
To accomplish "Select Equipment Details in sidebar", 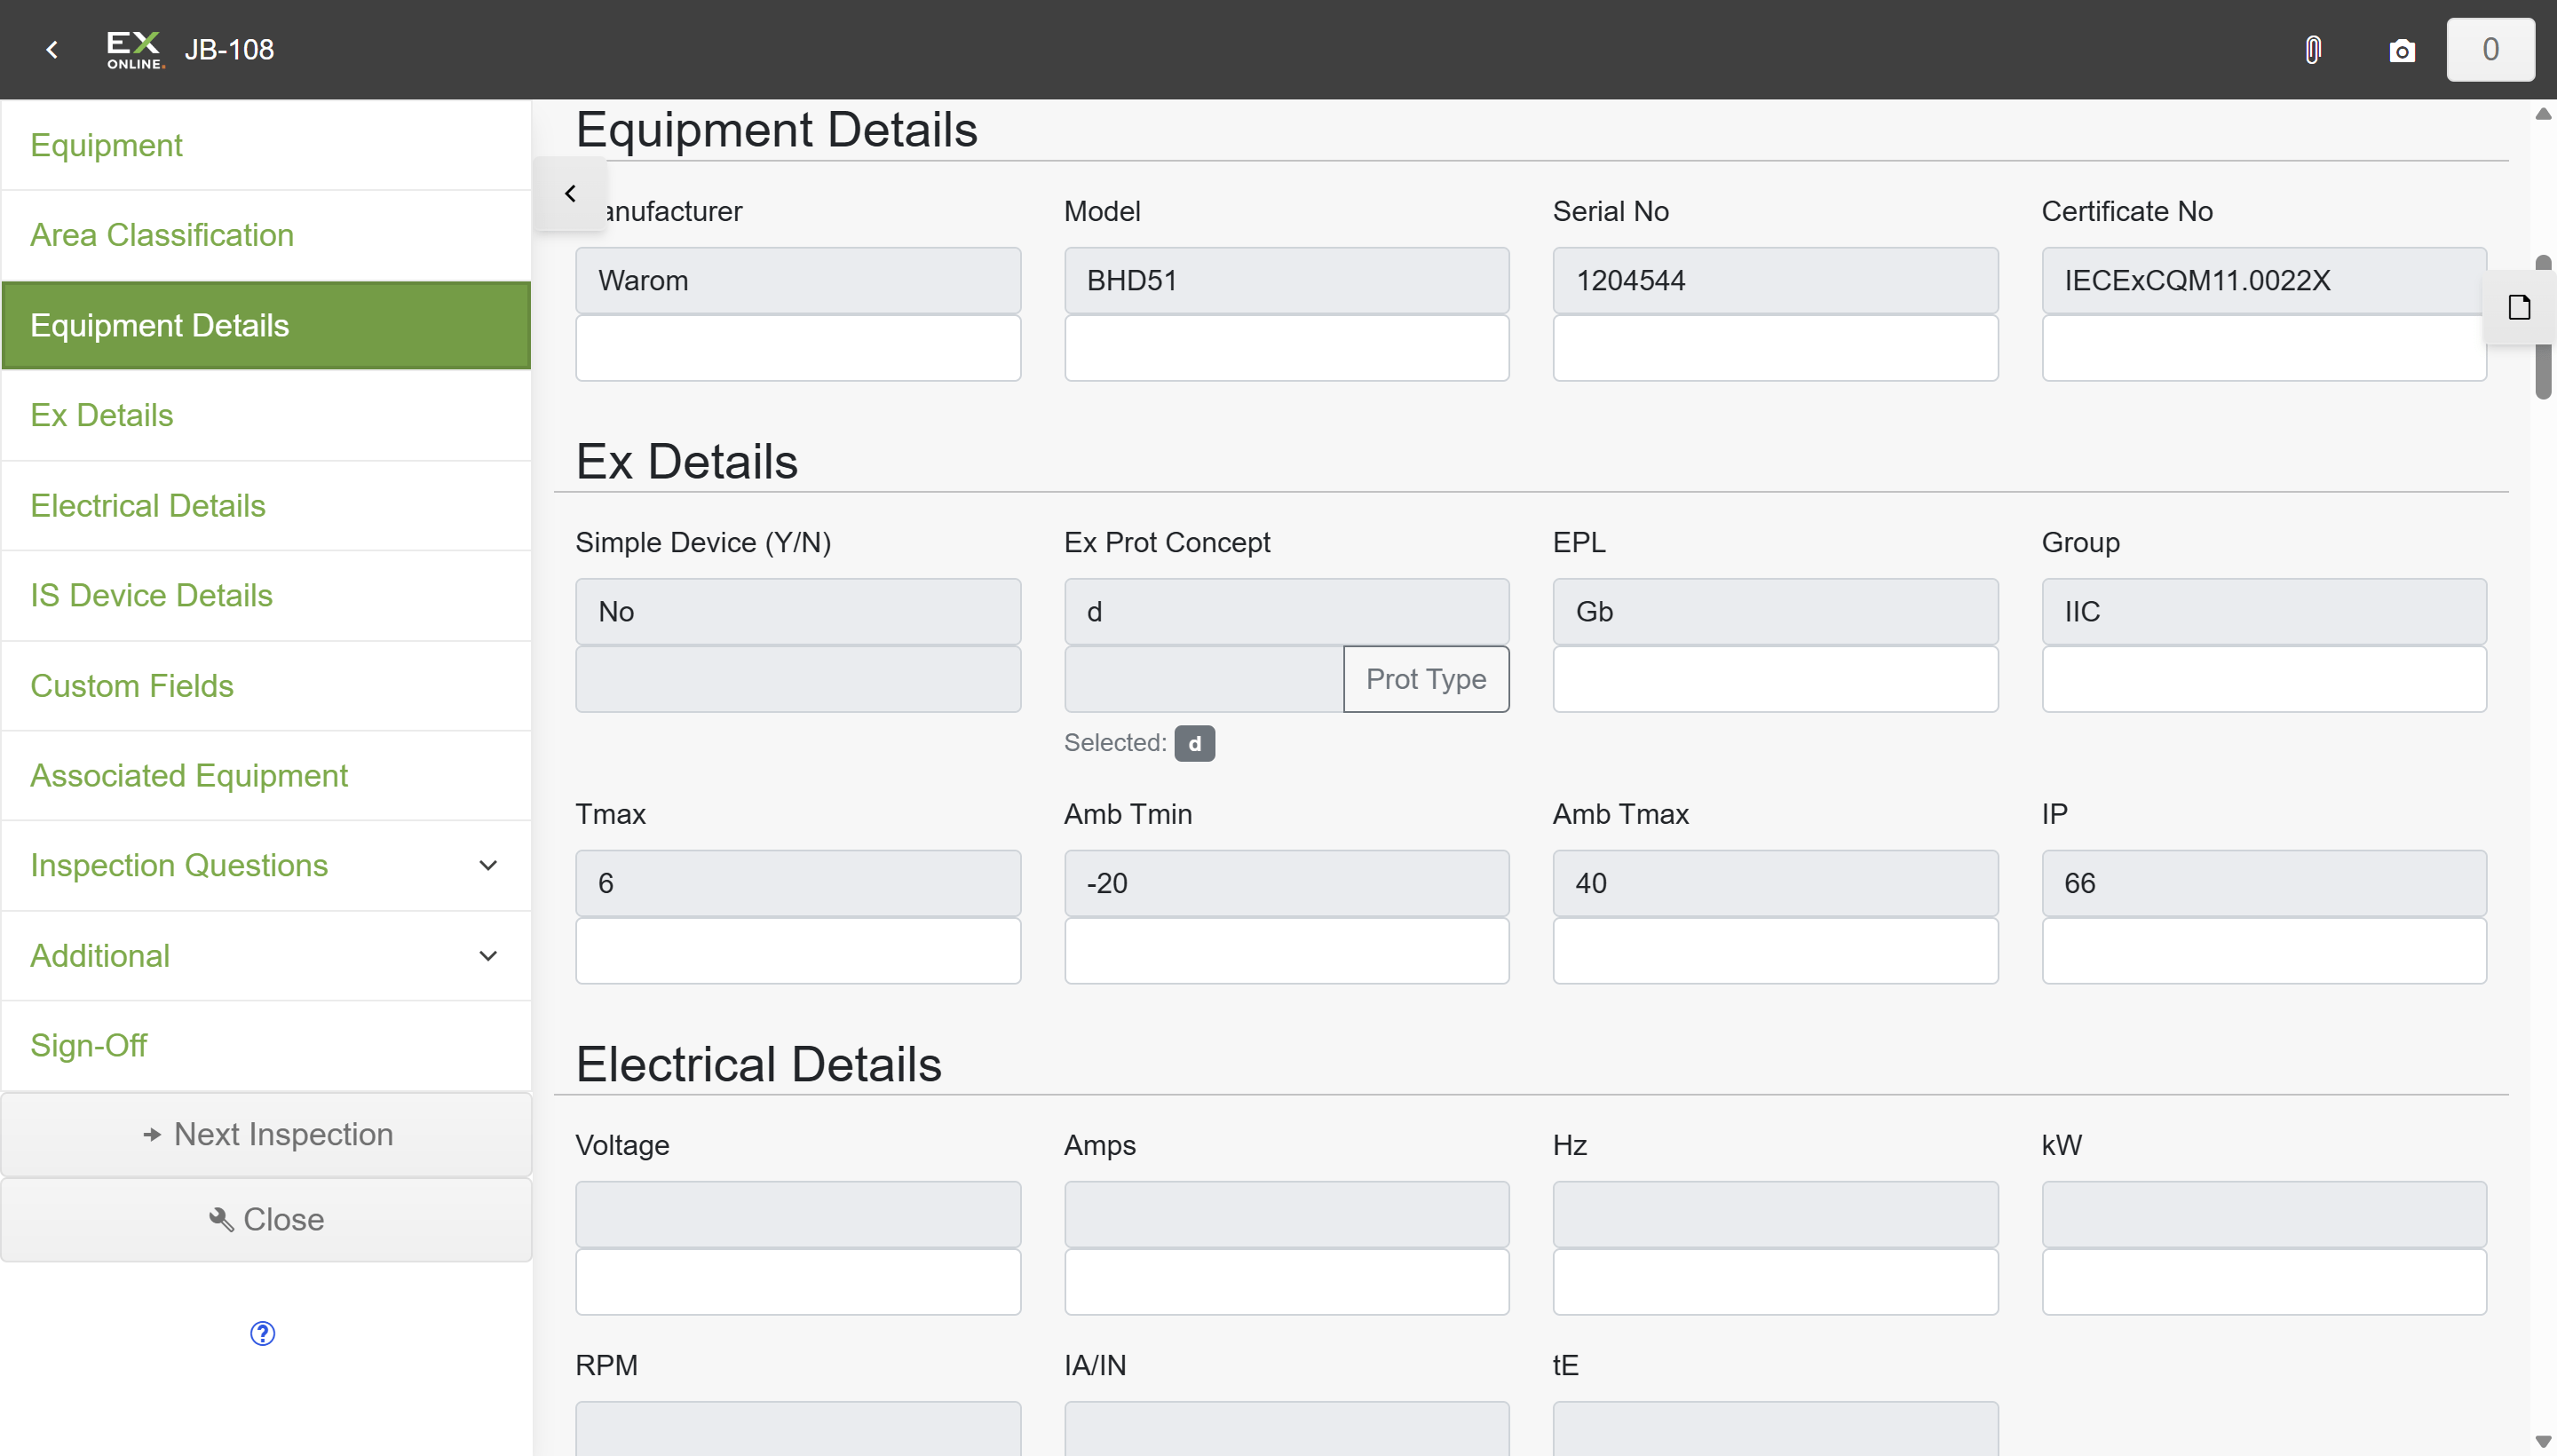I will pyautogui.click(x=266, y=325).
